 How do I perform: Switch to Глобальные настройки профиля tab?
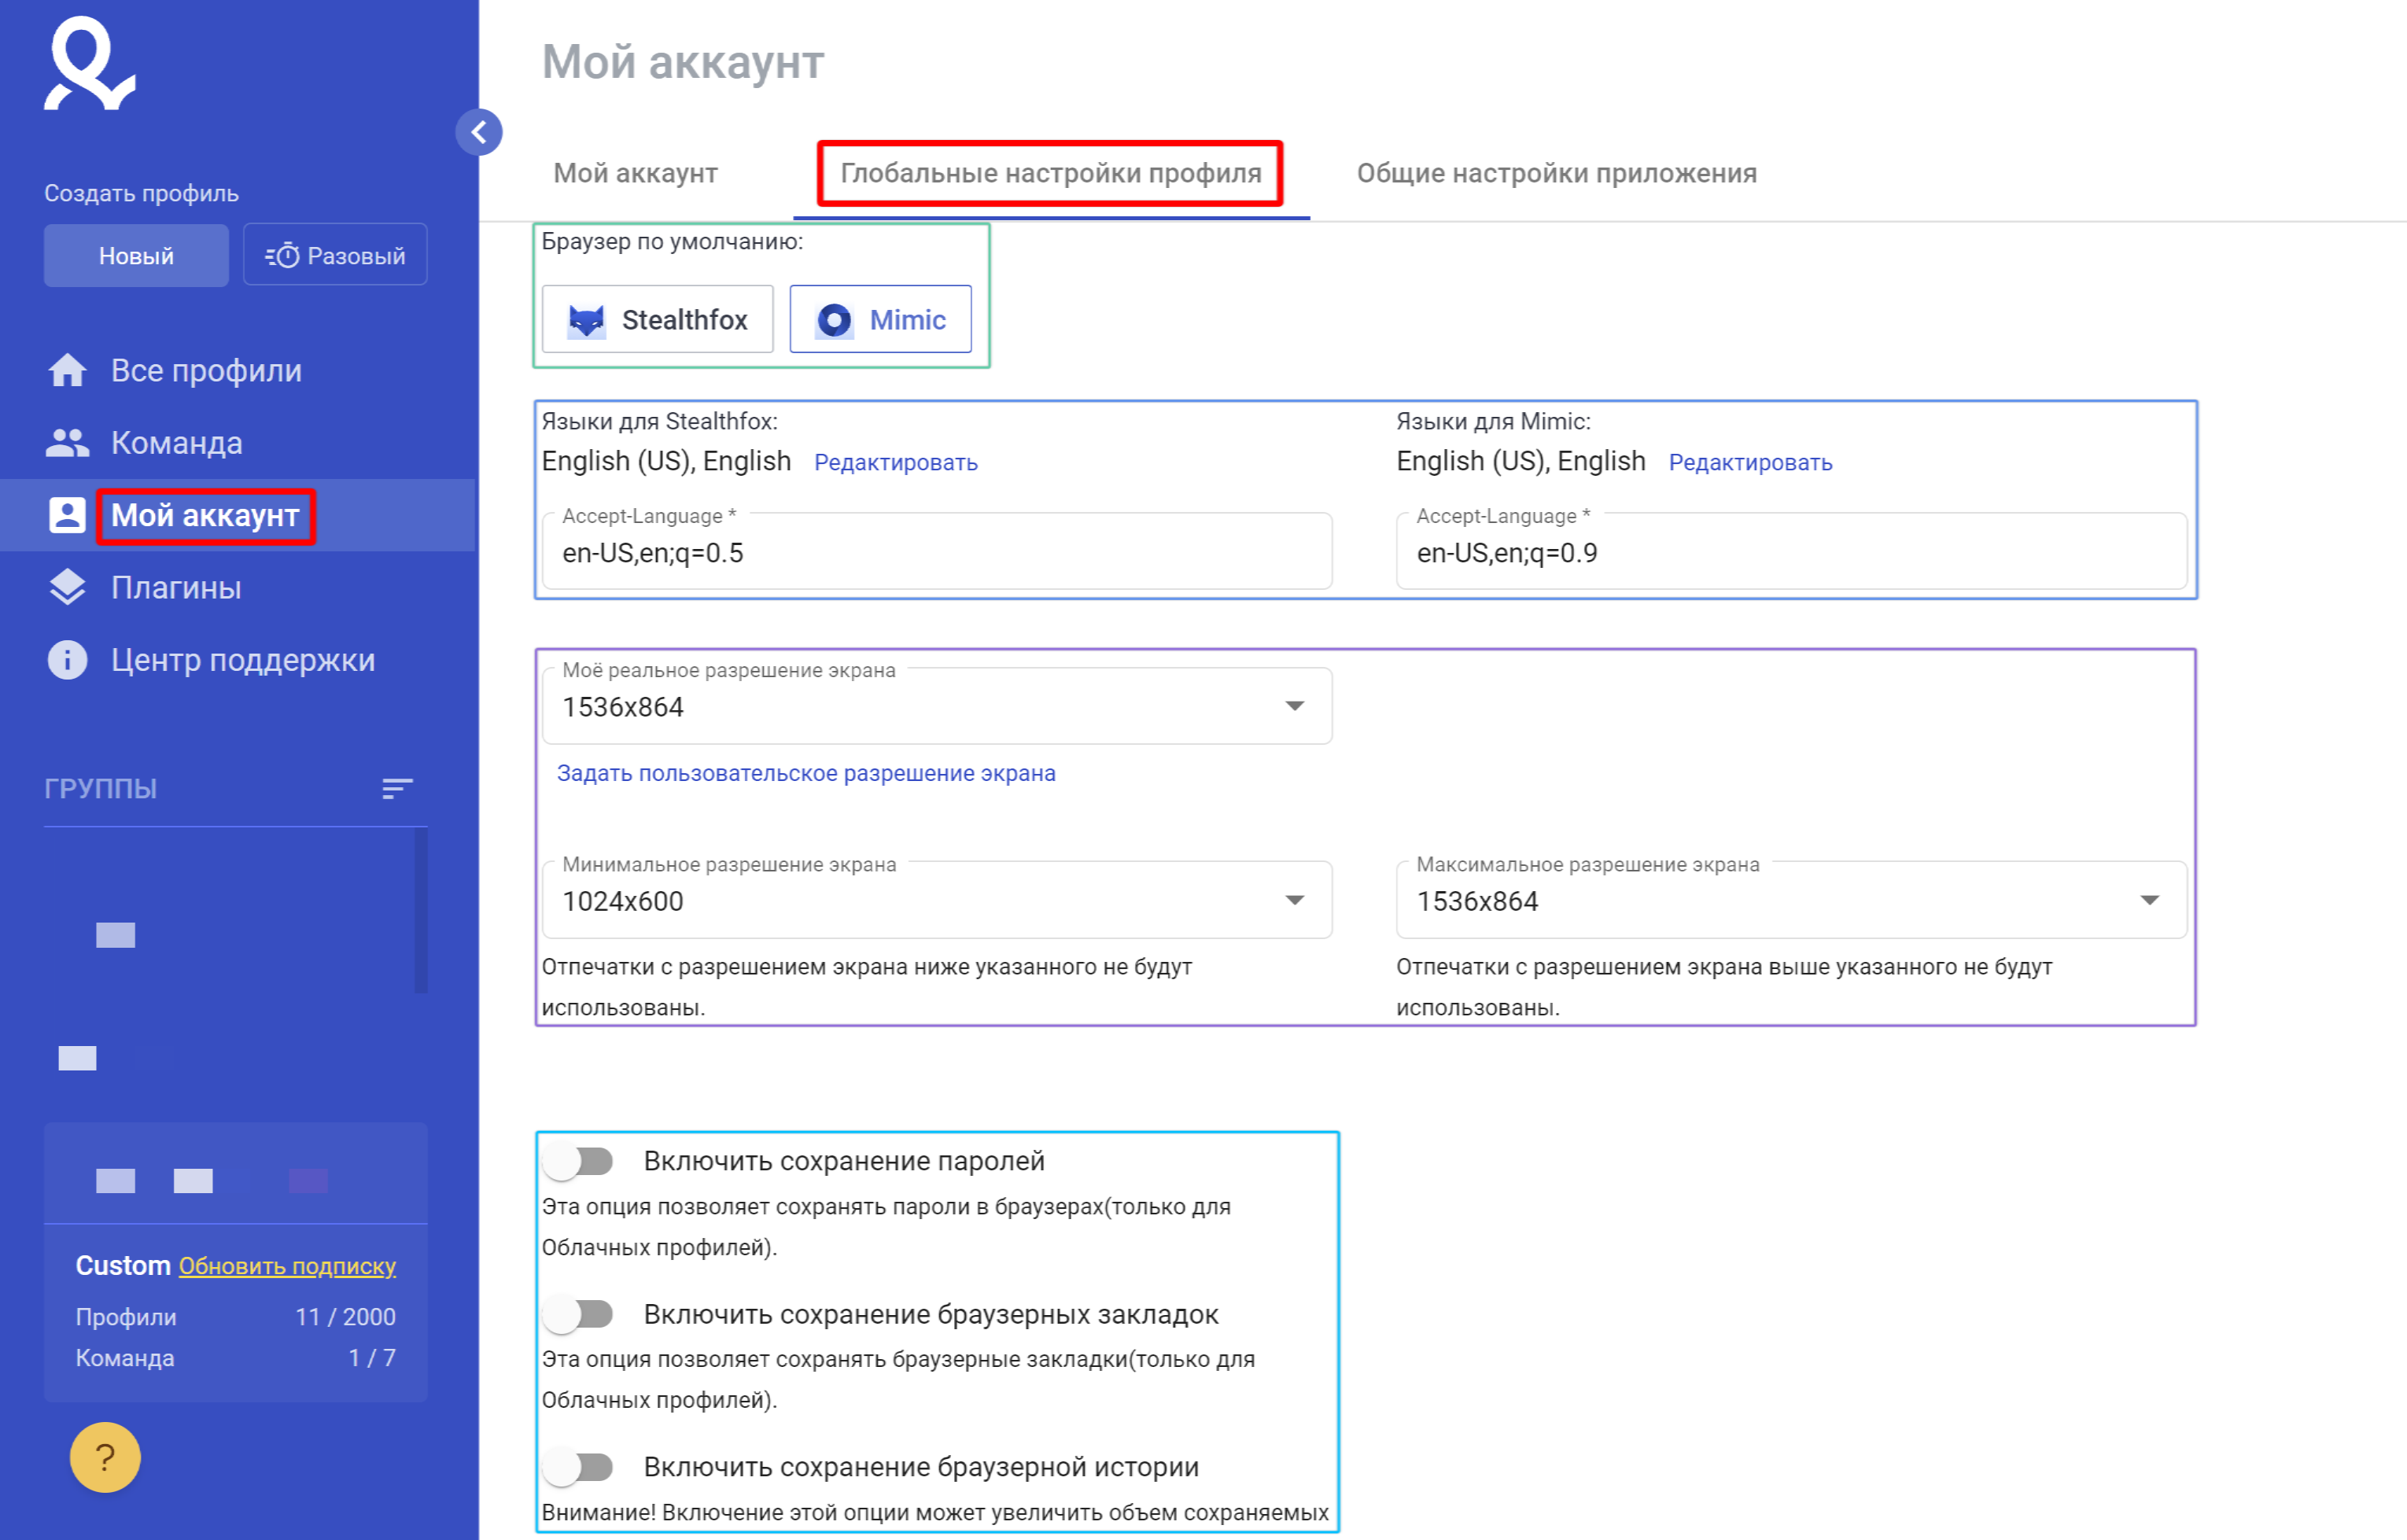(1051, 173)
